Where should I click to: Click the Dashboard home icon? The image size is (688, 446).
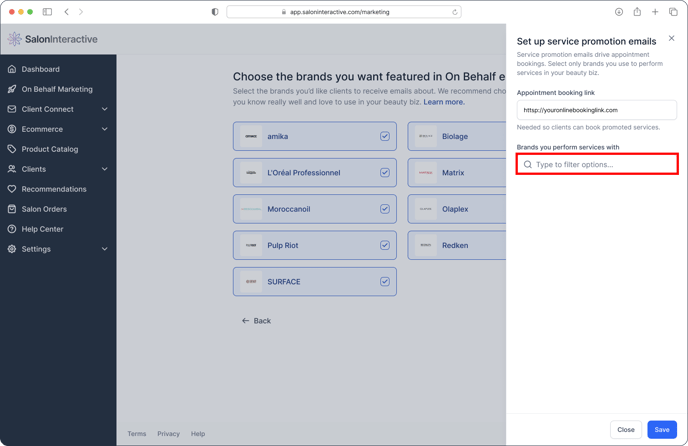tap(12, 69)
